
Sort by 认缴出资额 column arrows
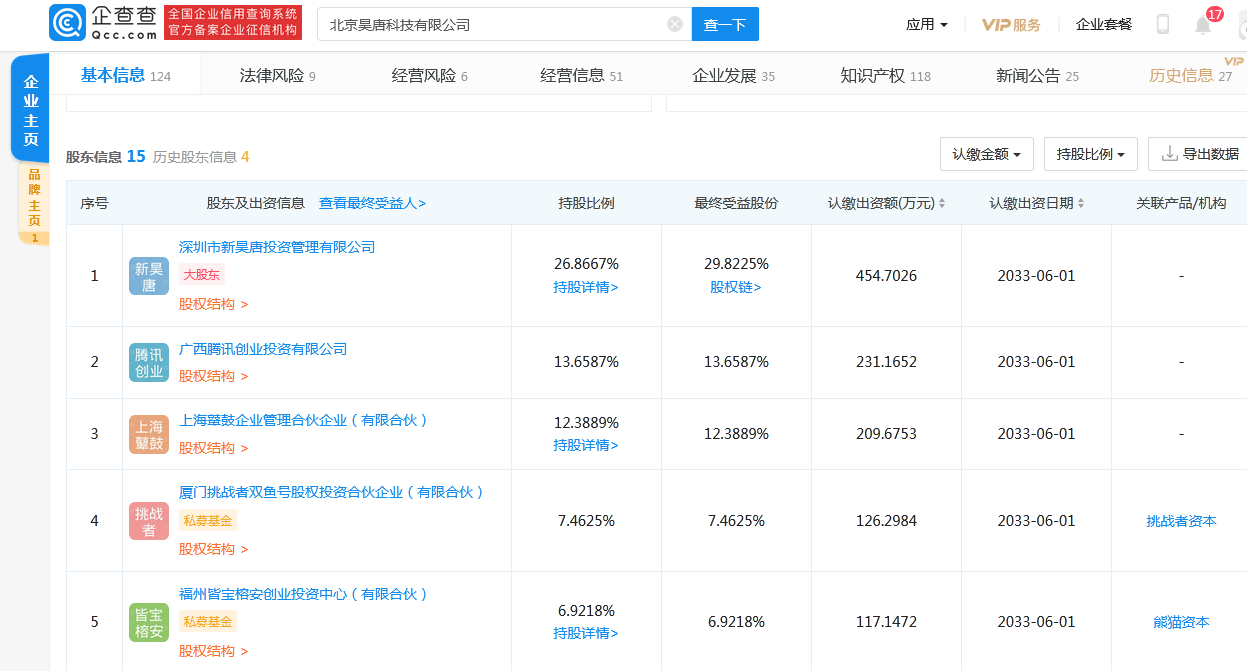click(942, 203)
